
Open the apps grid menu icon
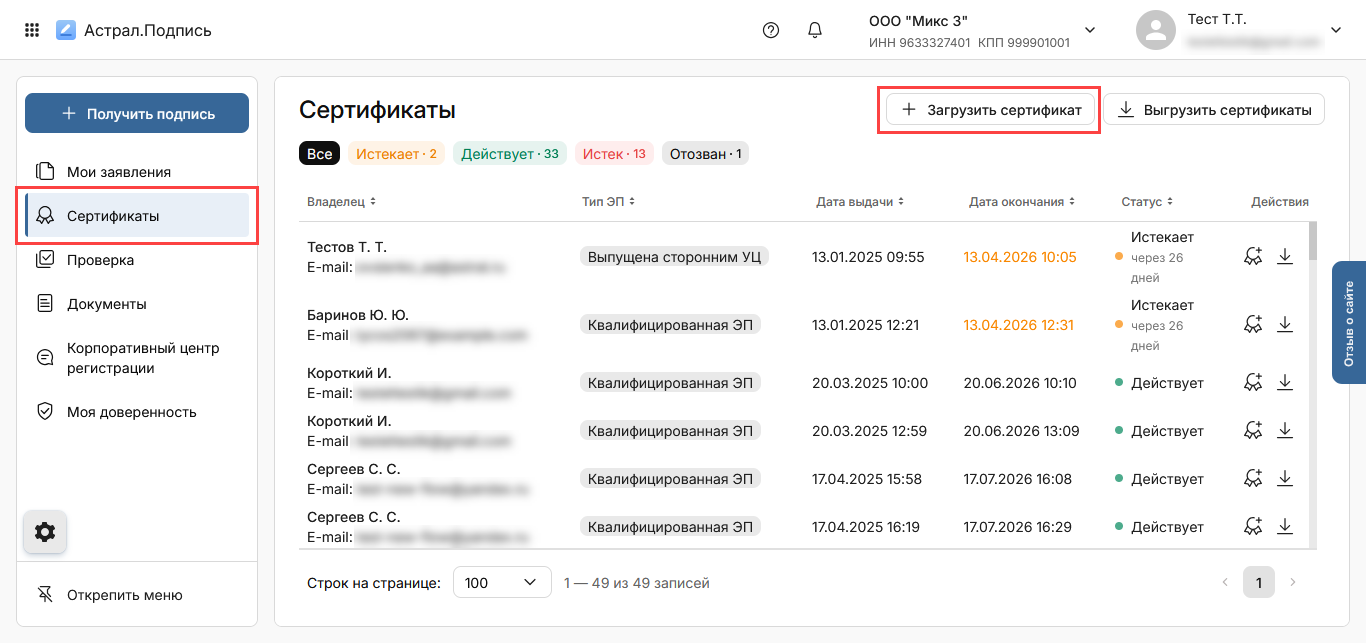pos(32,30)
